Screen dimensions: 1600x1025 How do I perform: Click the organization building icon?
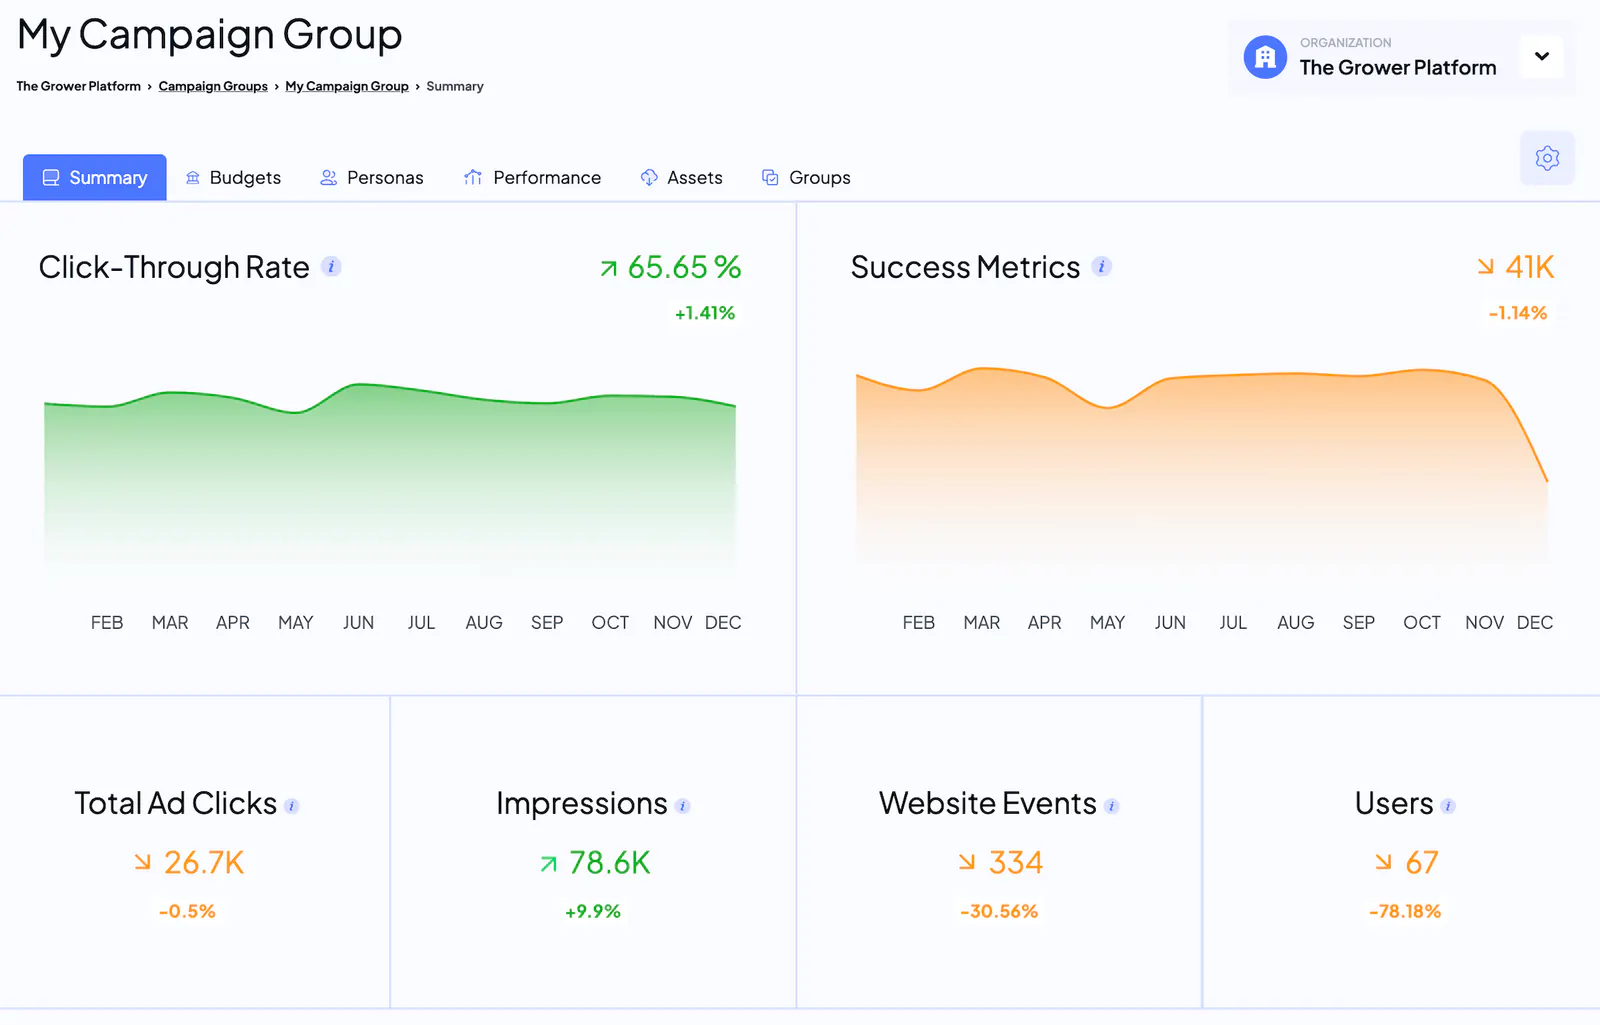(x=1265, y=57)
